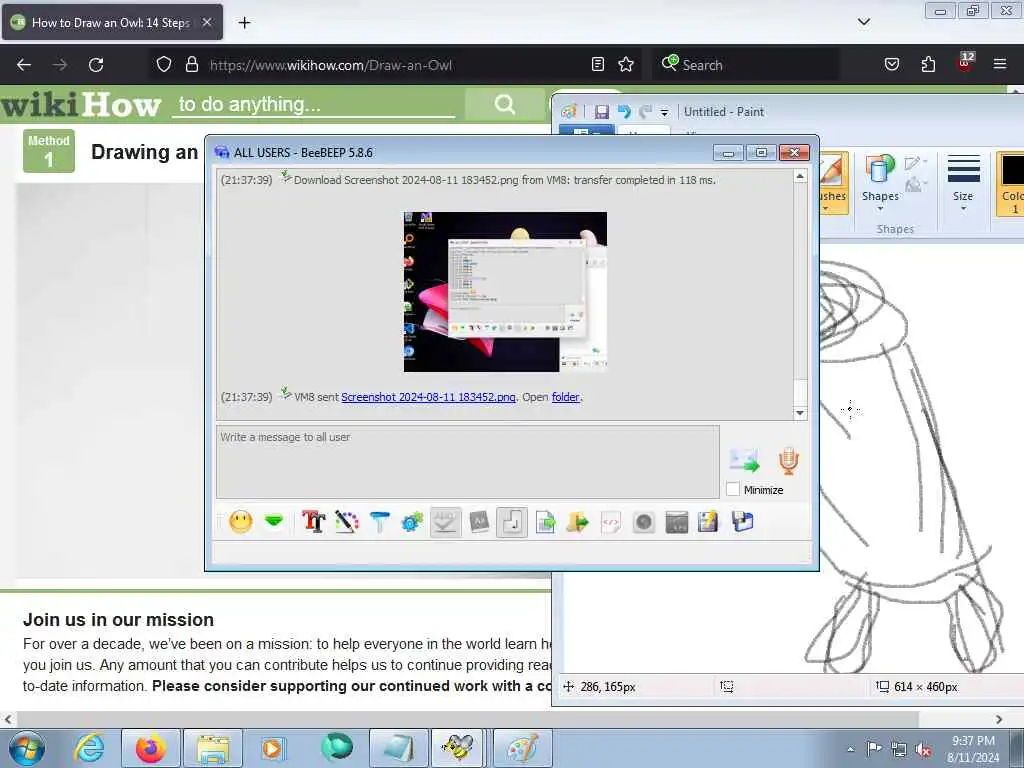
Task: Select Color 1 swatch in Paint
Action: (x=1011, y=184)
